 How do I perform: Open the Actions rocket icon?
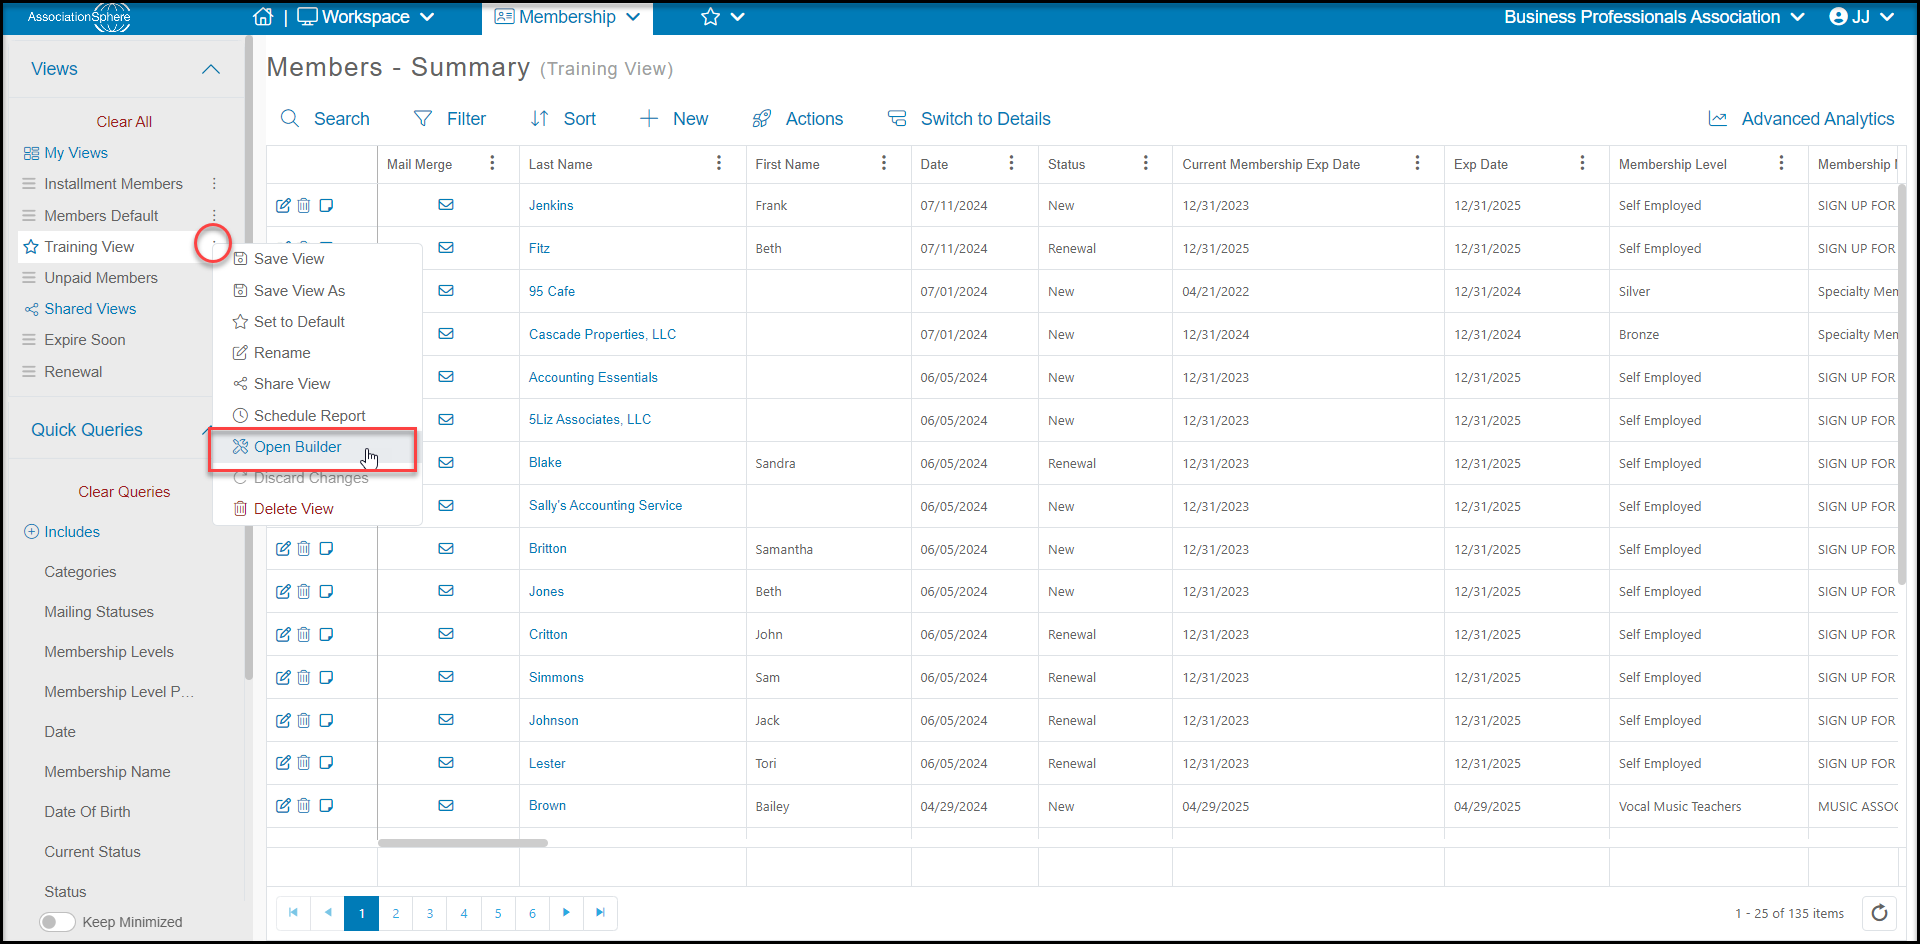pos(762,119)
